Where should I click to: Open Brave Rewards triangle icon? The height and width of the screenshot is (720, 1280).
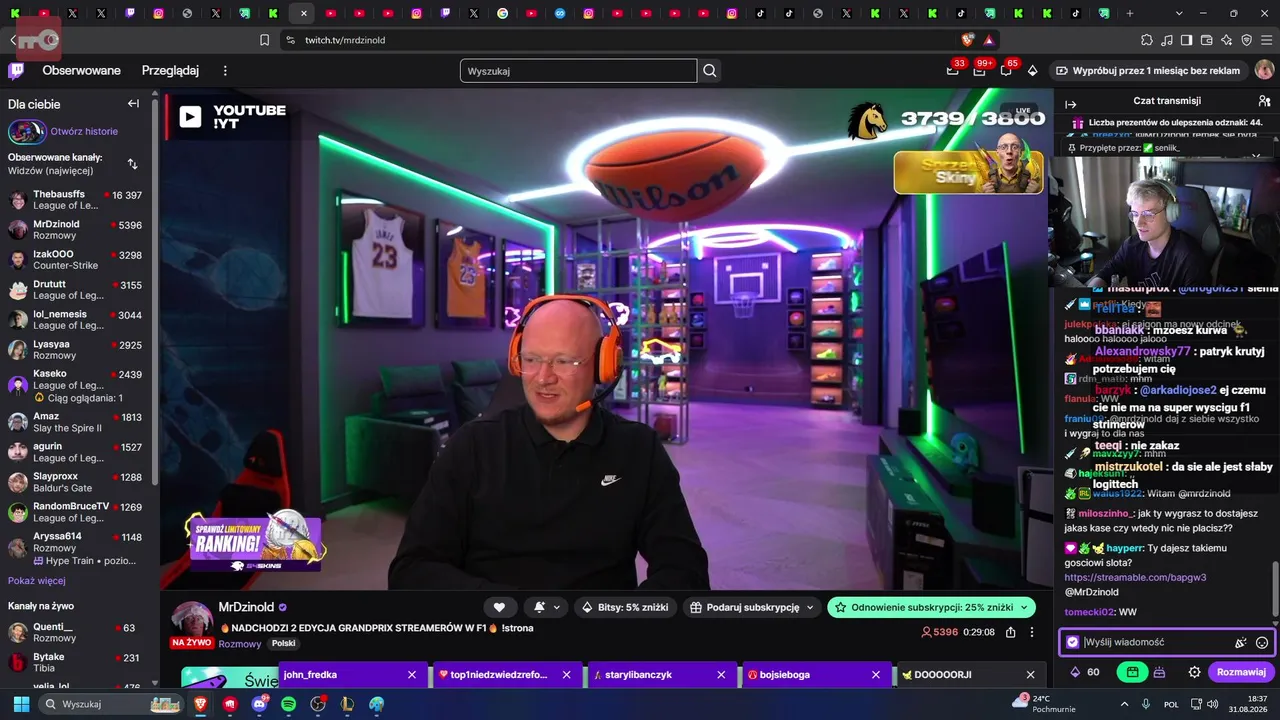(988, 40)
